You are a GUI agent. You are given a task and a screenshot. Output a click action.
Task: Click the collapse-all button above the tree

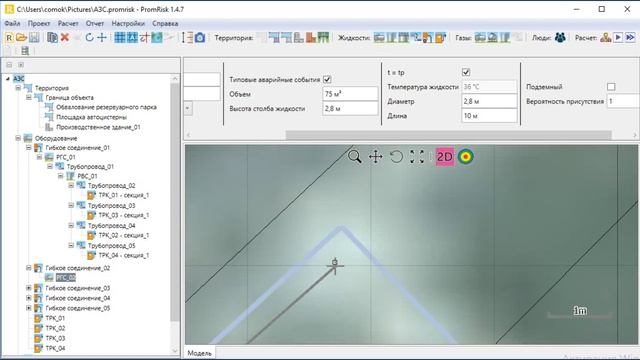pos(9,64)
